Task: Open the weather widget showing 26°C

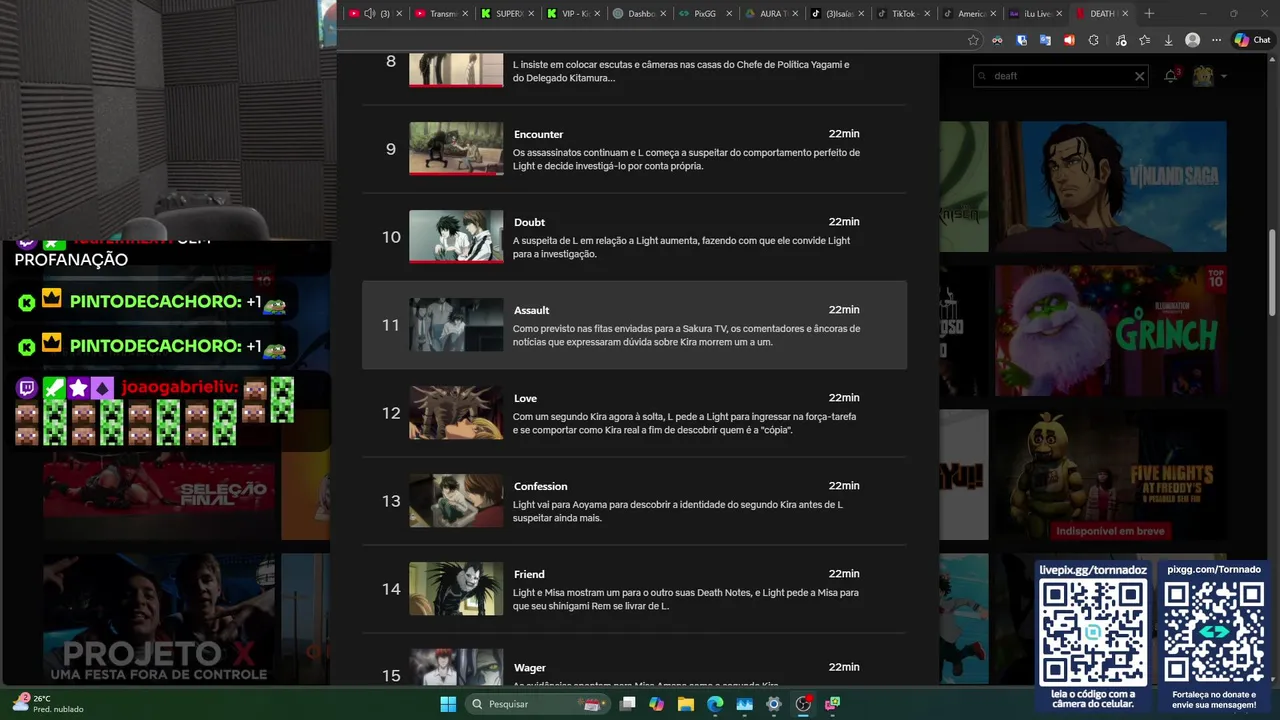Action: tap(46, 703)
